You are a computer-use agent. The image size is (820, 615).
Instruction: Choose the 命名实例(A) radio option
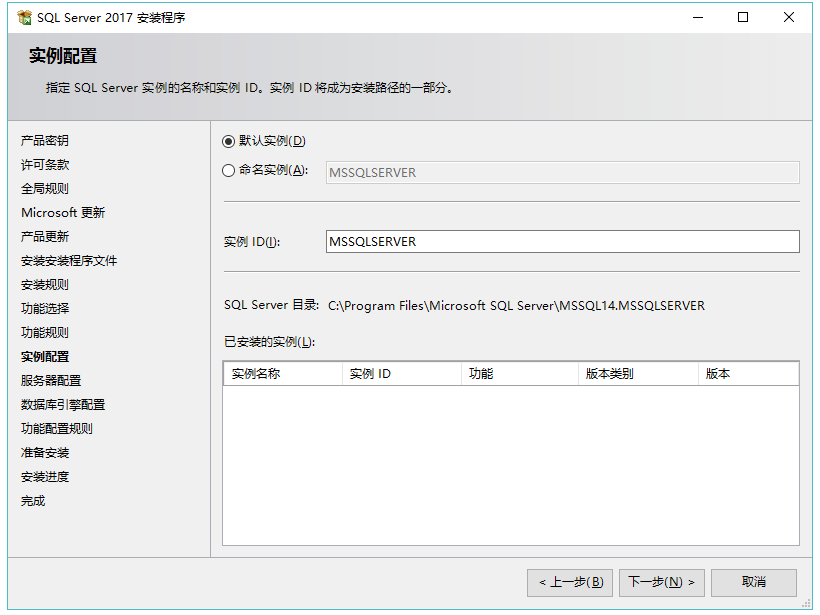coord(228,170)
